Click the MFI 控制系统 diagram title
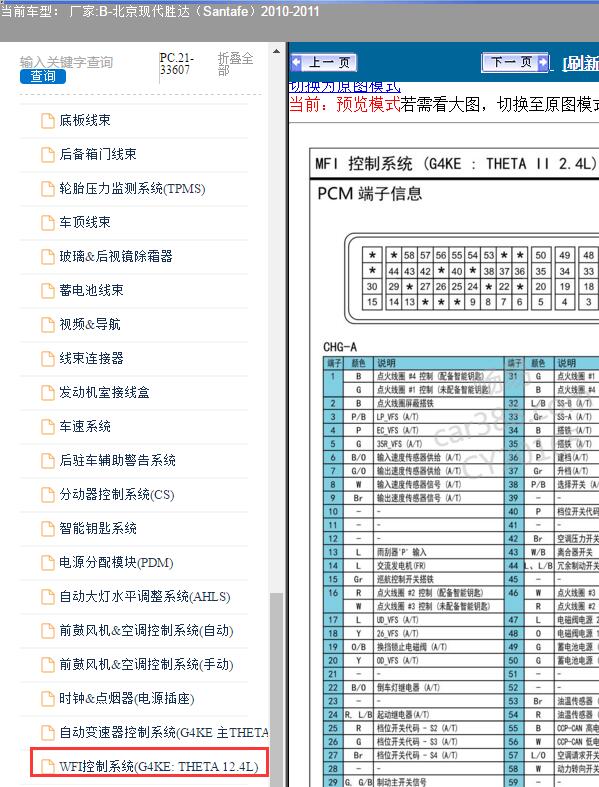599x787 pixels. (455, 164)
